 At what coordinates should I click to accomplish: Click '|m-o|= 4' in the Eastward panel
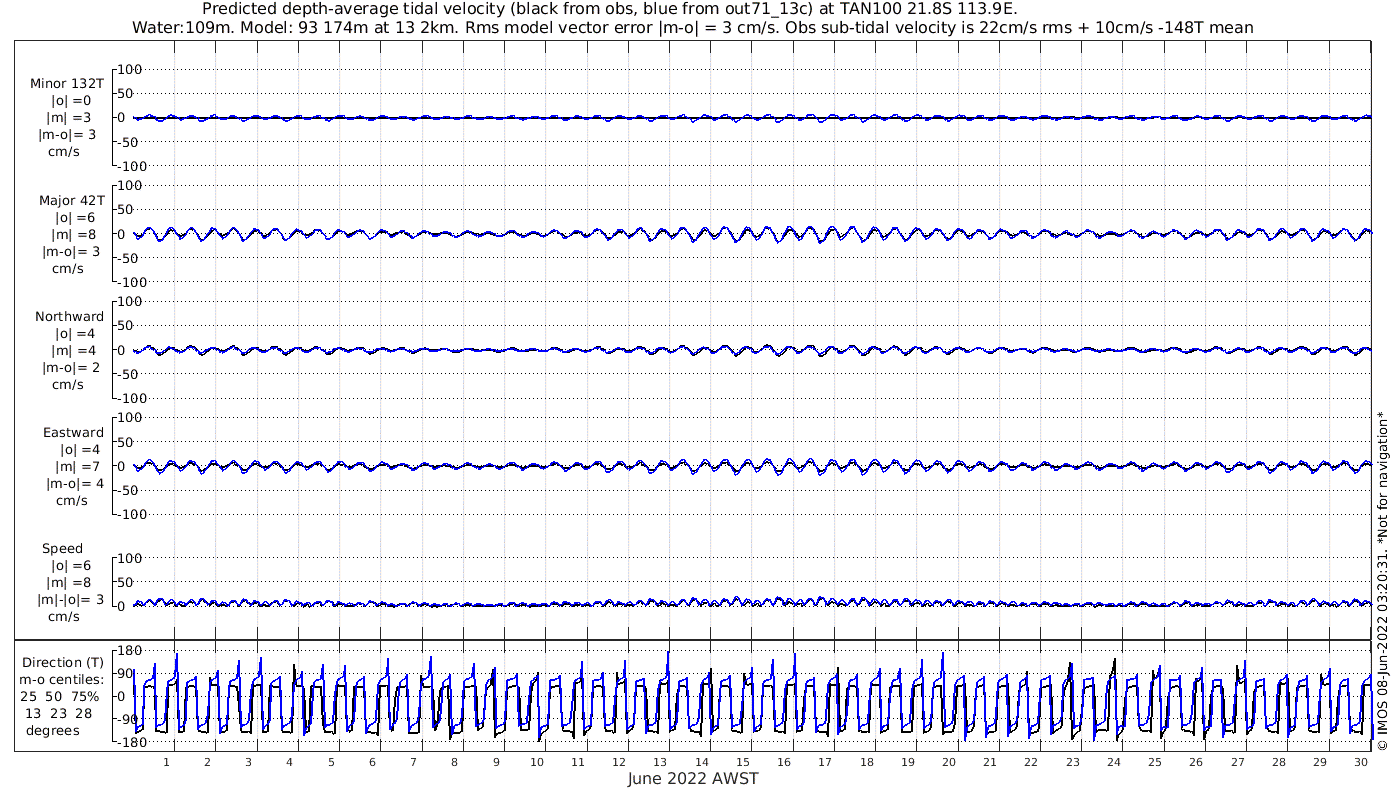pos(74,483)
